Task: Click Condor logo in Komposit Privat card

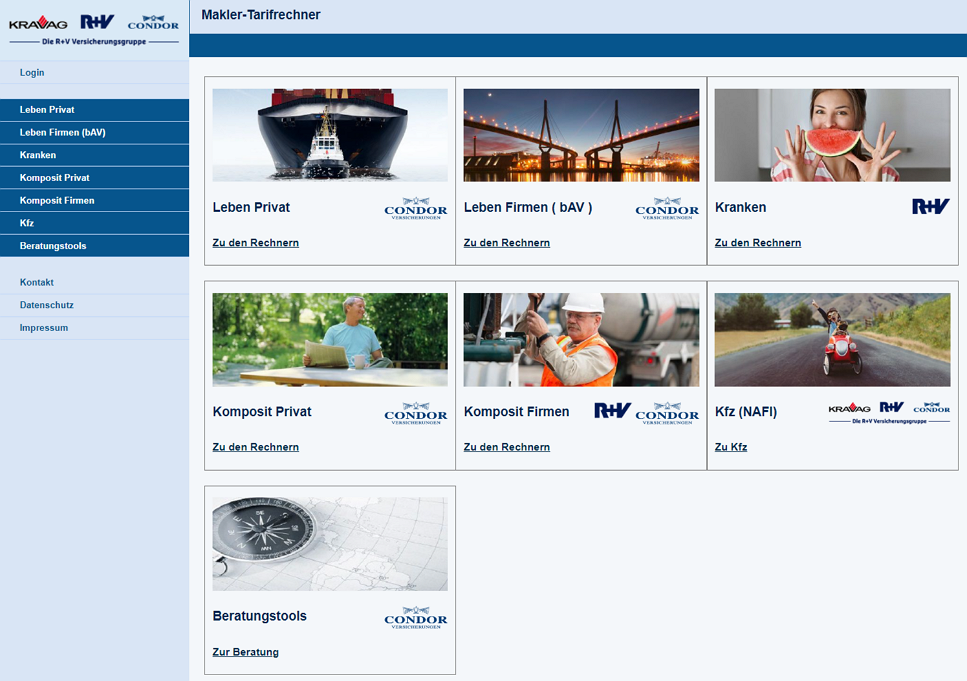Action: pos(416,413)
